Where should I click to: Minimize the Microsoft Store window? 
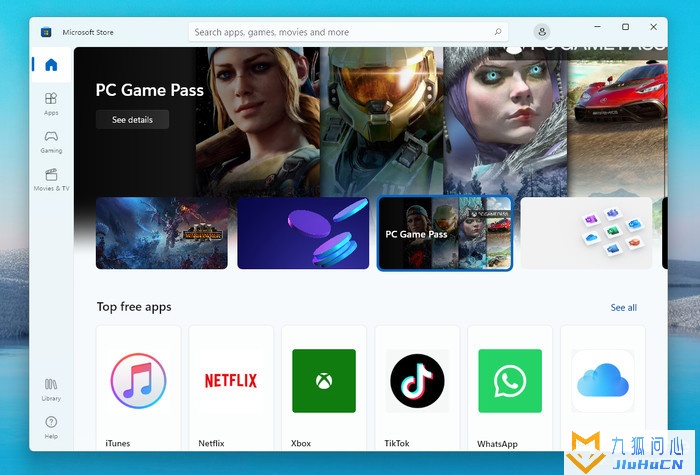coord(597,27)
